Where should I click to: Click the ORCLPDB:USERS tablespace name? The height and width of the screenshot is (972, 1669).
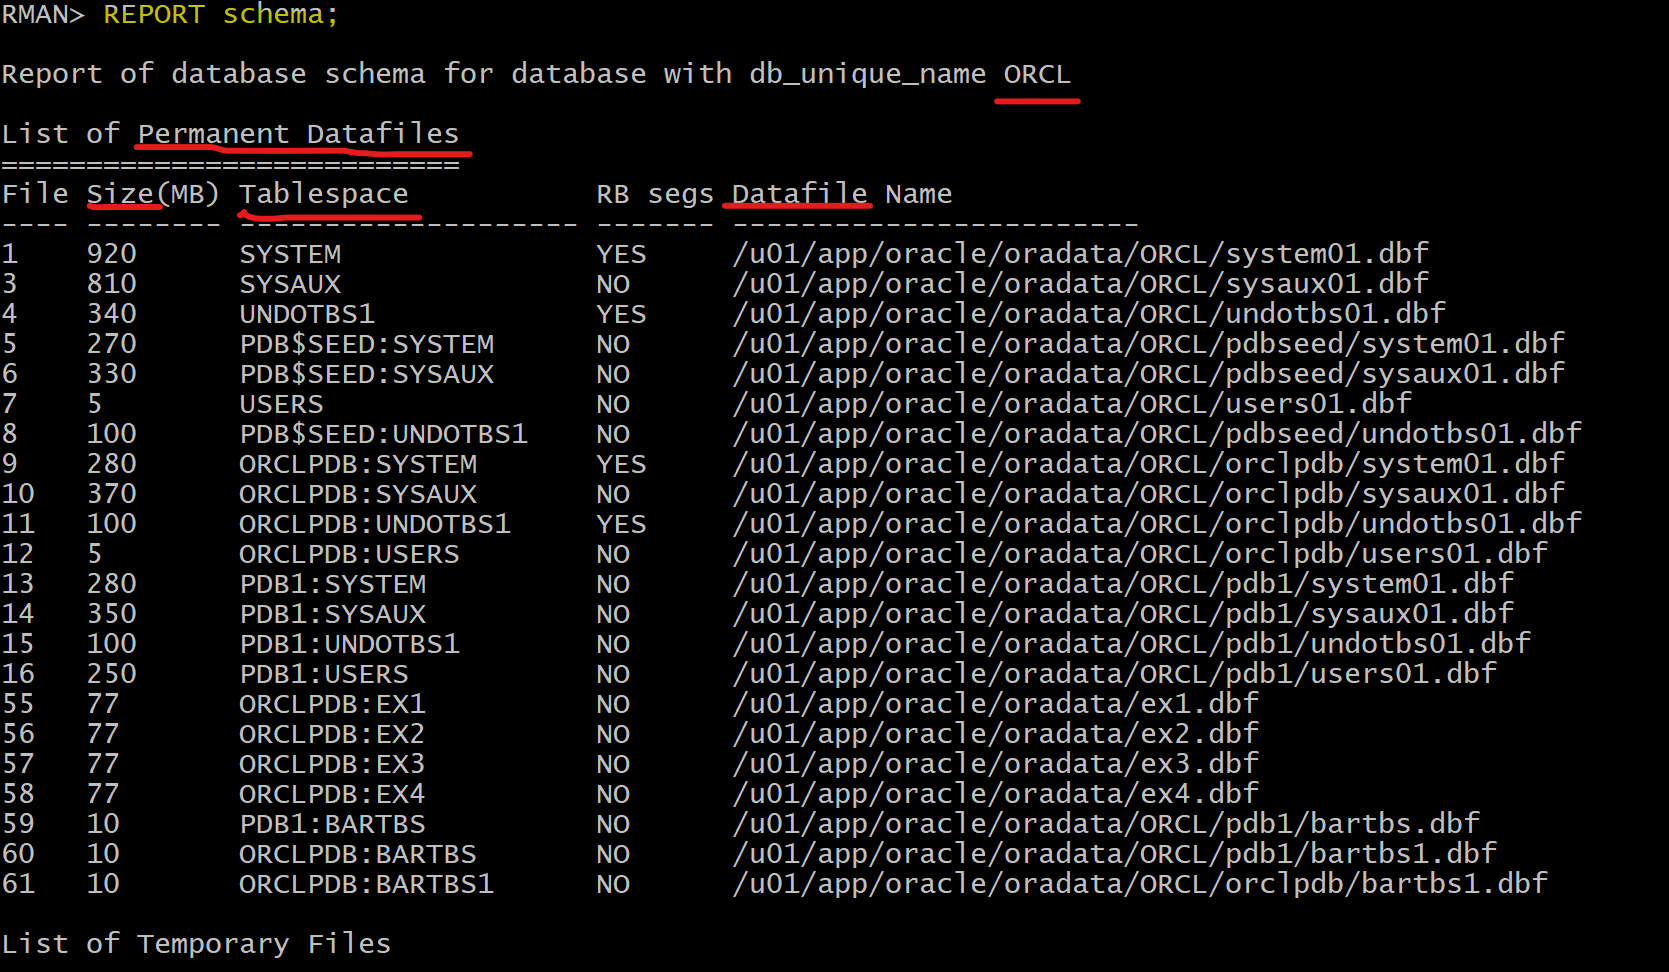click(349, 554)
